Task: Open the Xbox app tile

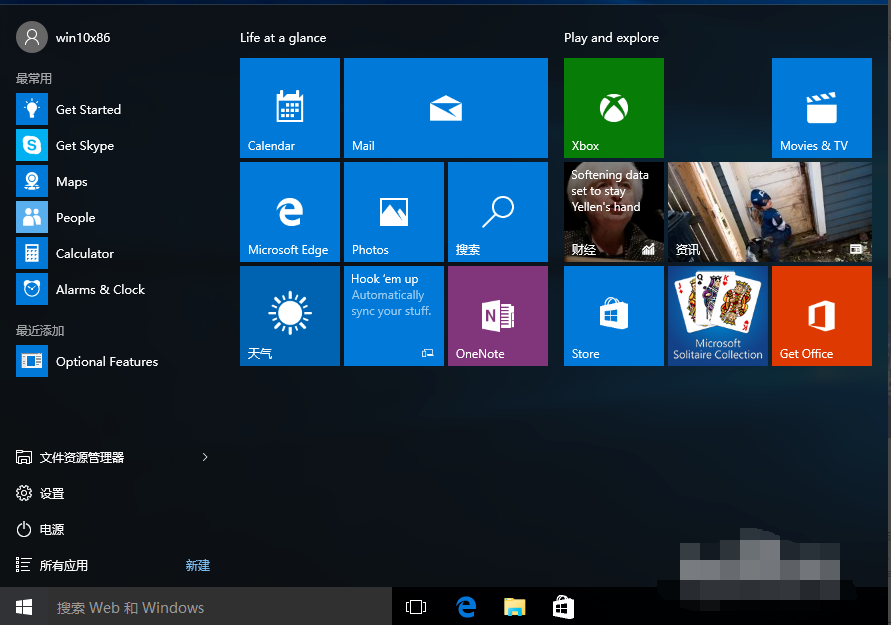Action: [x=613, y=108]
